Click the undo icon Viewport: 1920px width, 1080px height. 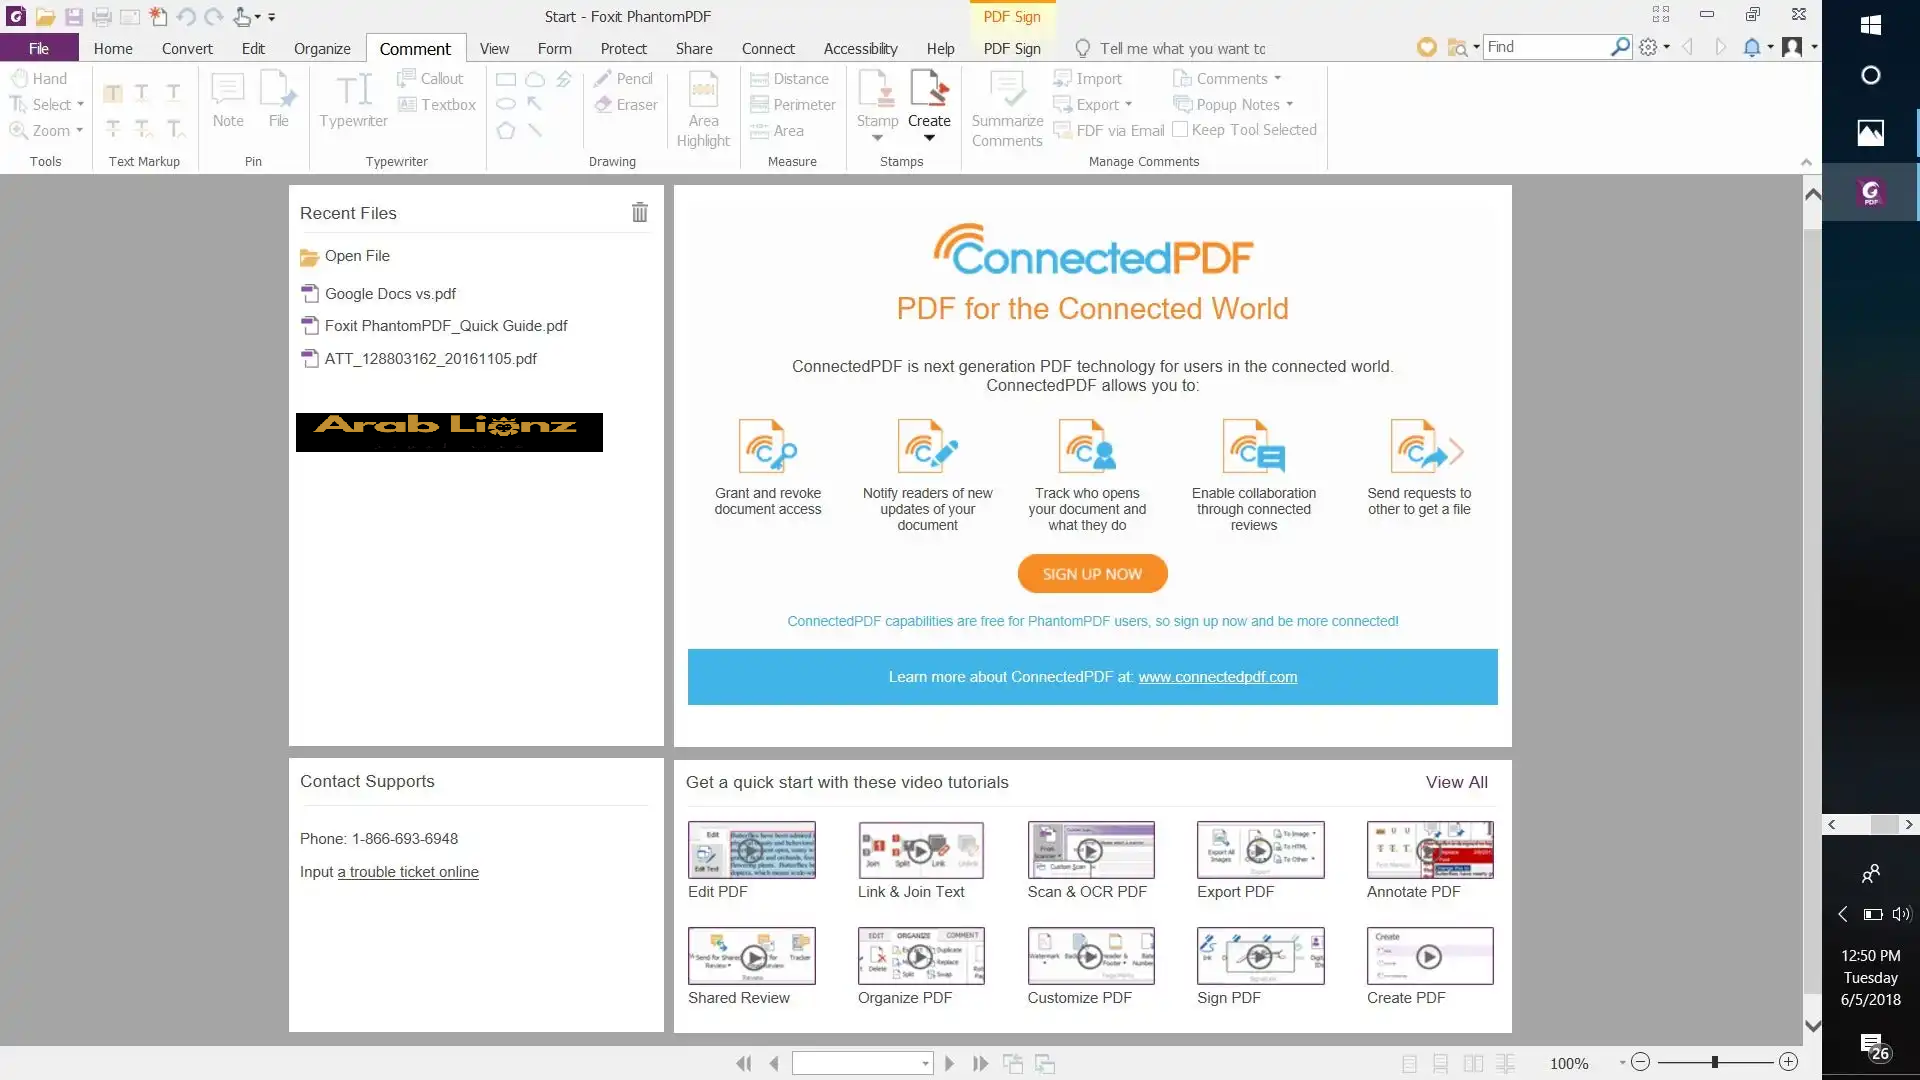pyautogui.click(x=185, y=17)
